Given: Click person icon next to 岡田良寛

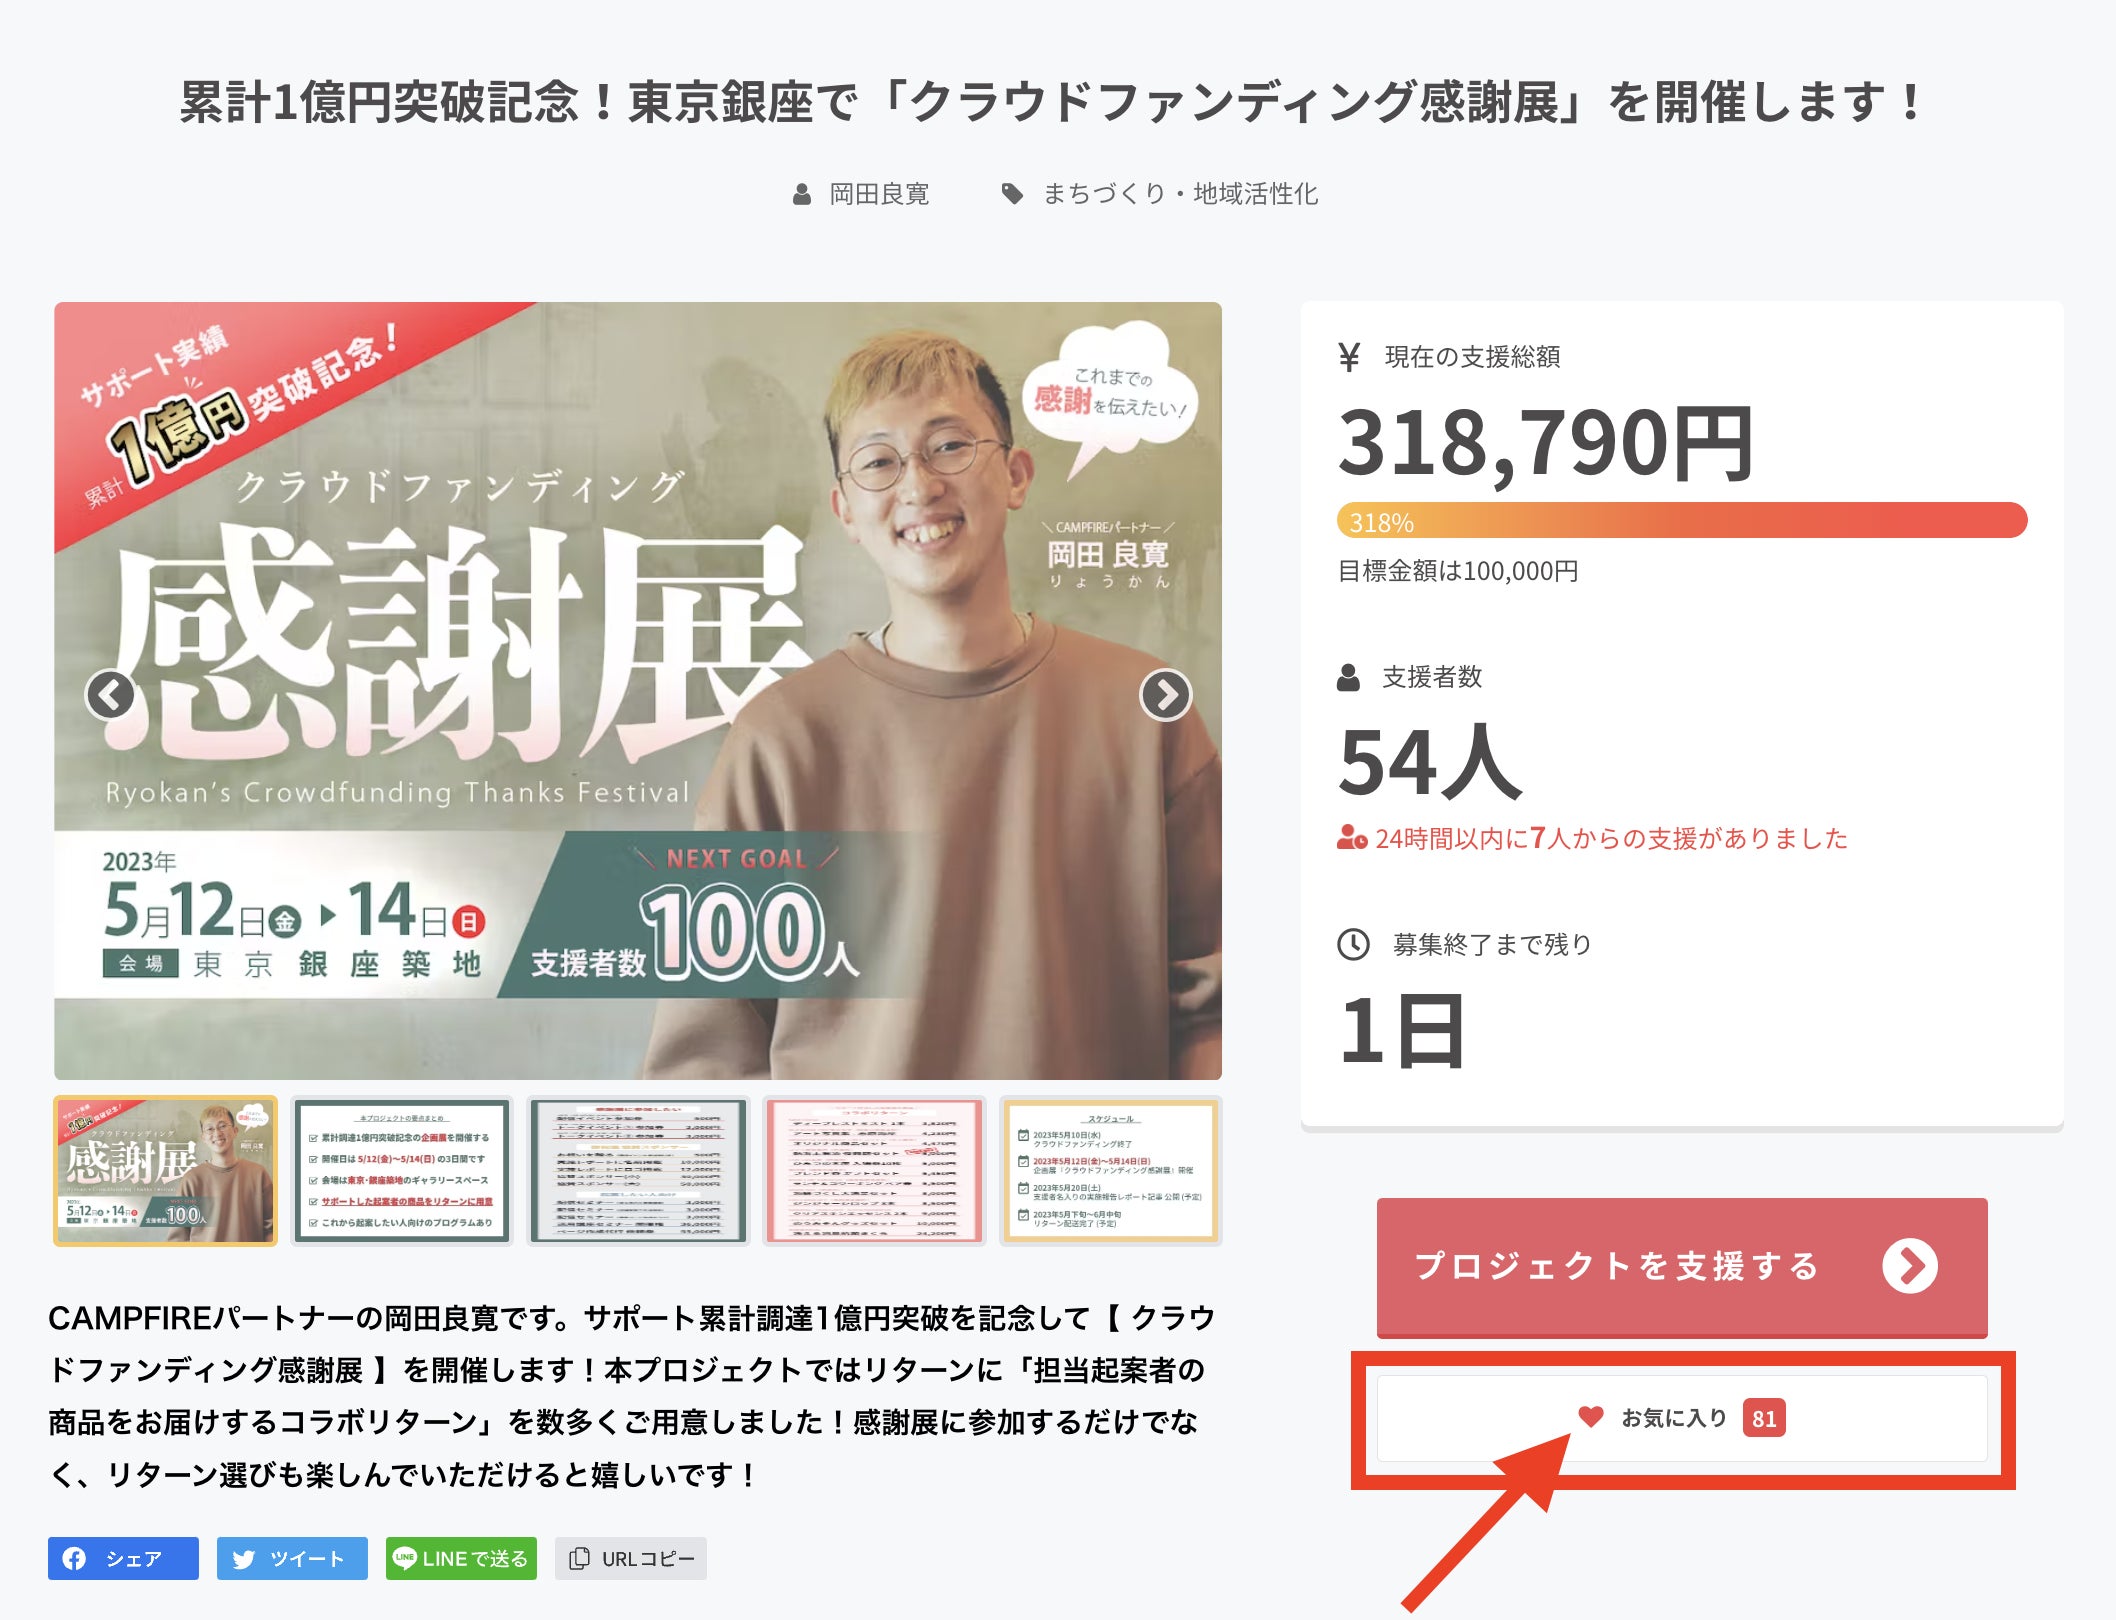Looking at the screenshot, I should [801, 194].
